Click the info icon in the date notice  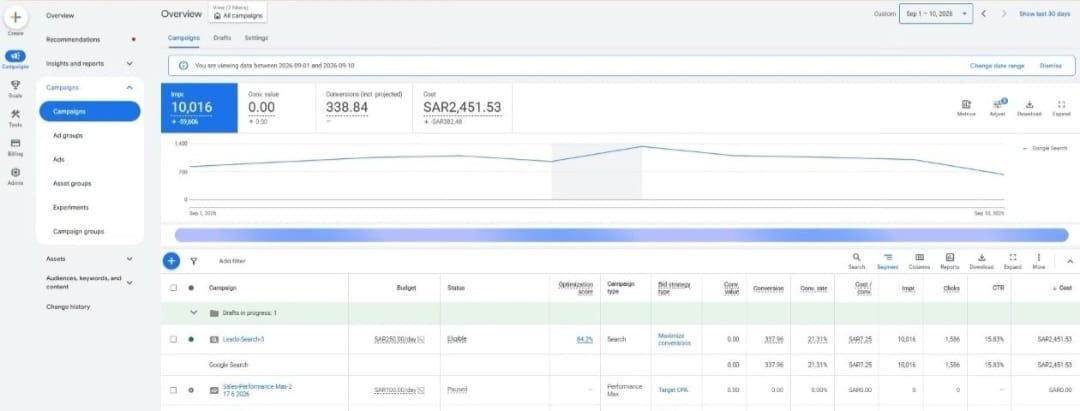[x=183, y=65]
